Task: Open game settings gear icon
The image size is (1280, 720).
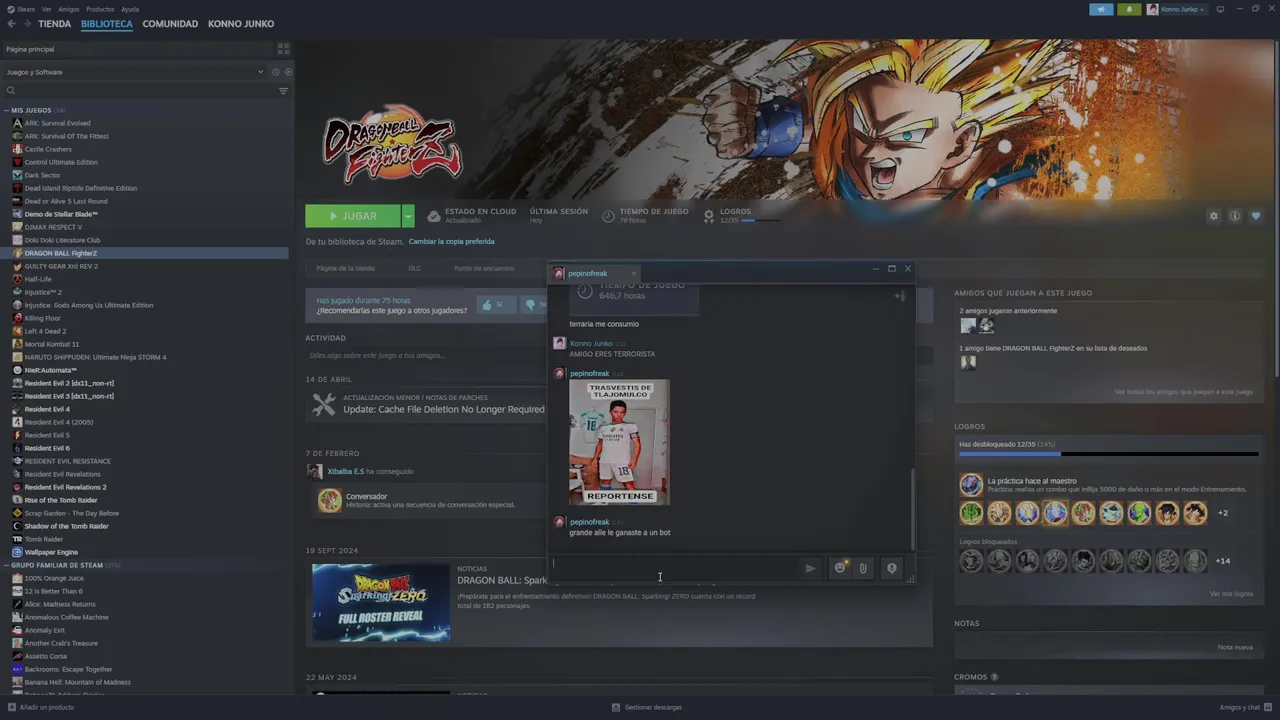Action: click(x=1214, y=216)
